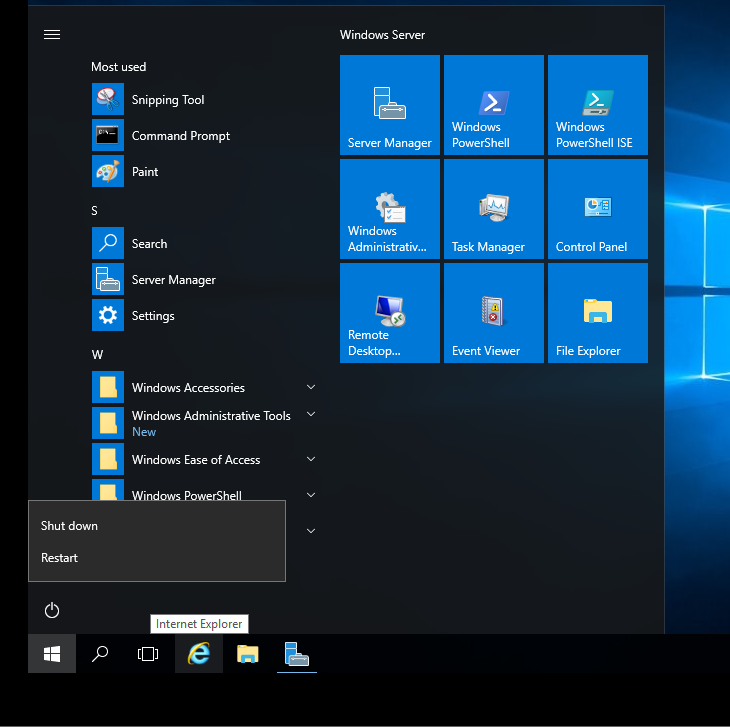Open File Explorer from the taskbar
The width and height of the screenshot is (730, 727).
coord(248,653)
